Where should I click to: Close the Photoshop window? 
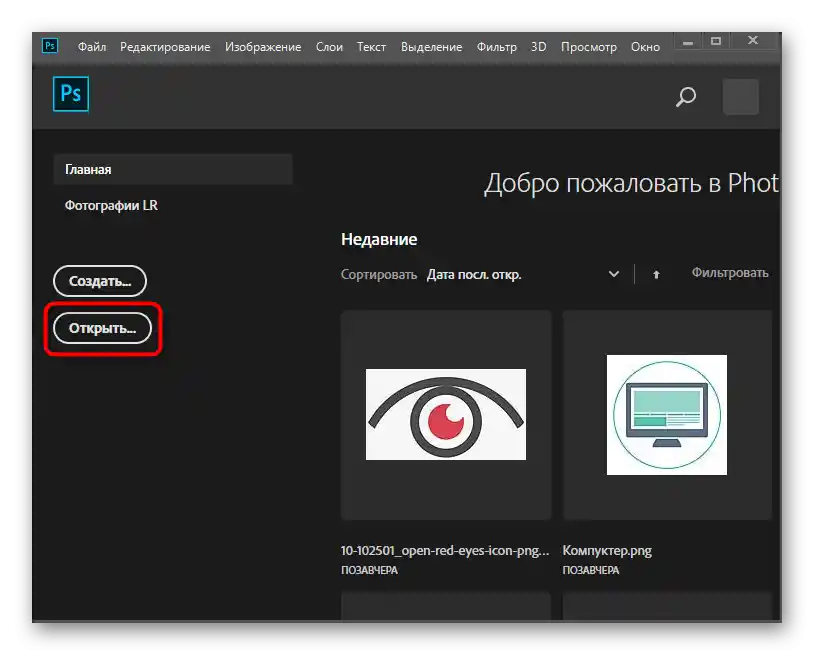pyautogui.click(x=753, y=41)
